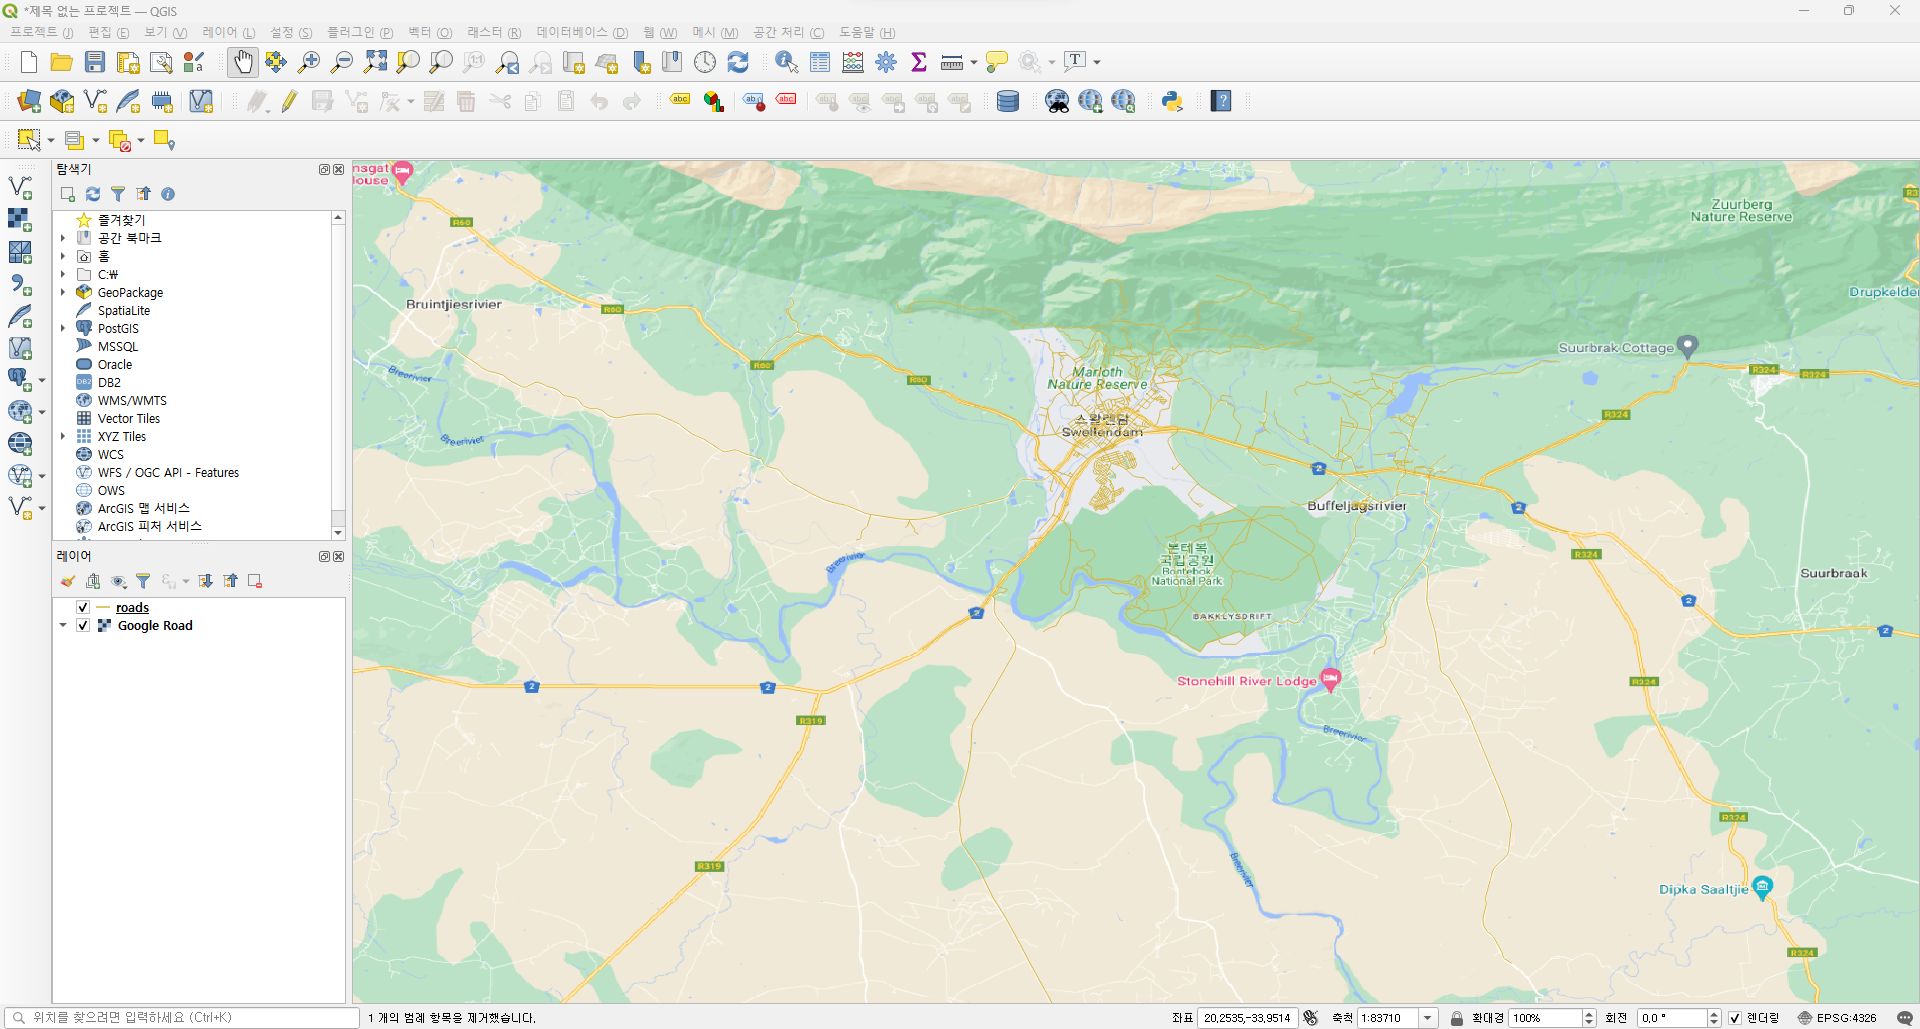This screenshot has height=1029, width=1920.
Task: Select the roads layer name
Action: (132, 608)
